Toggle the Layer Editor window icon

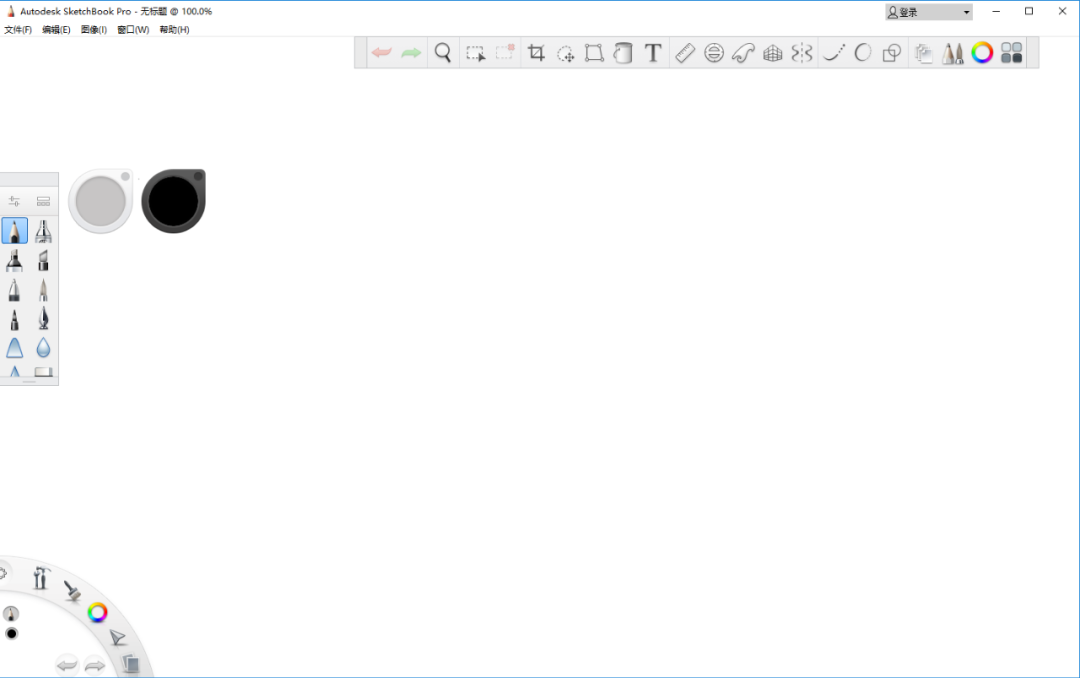[x=923, y=53]
